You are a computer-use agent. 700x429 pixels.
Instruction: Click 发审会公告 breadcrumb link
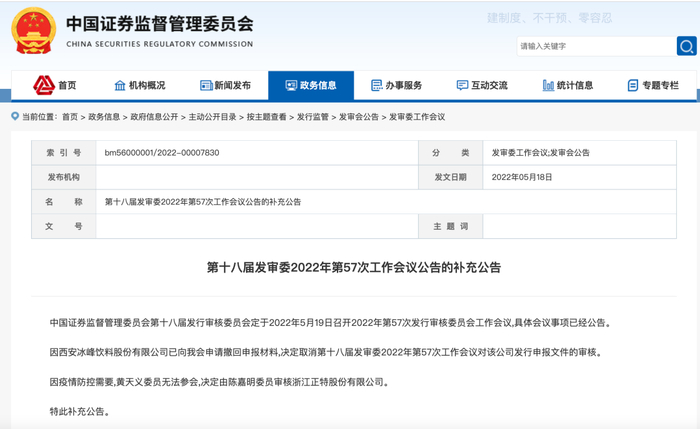click(359, 117)
